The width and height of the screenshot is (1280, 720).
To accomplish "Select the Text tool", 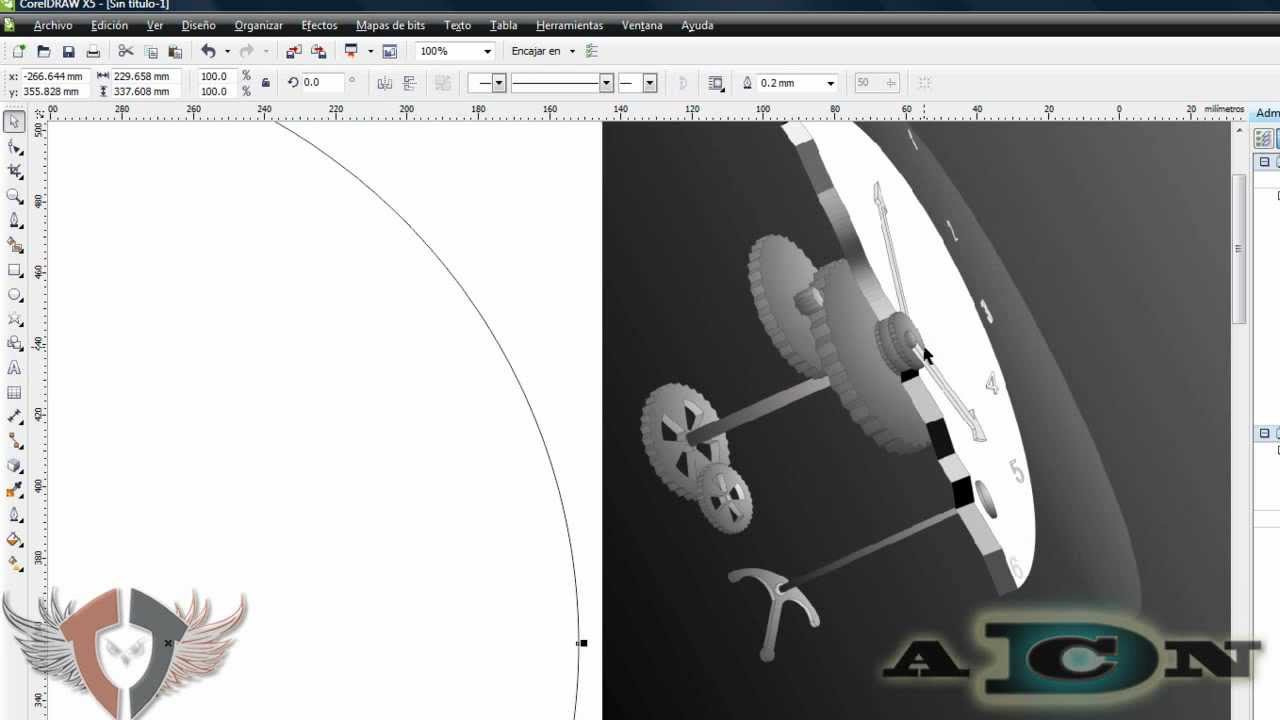I will tap(14, 368).
